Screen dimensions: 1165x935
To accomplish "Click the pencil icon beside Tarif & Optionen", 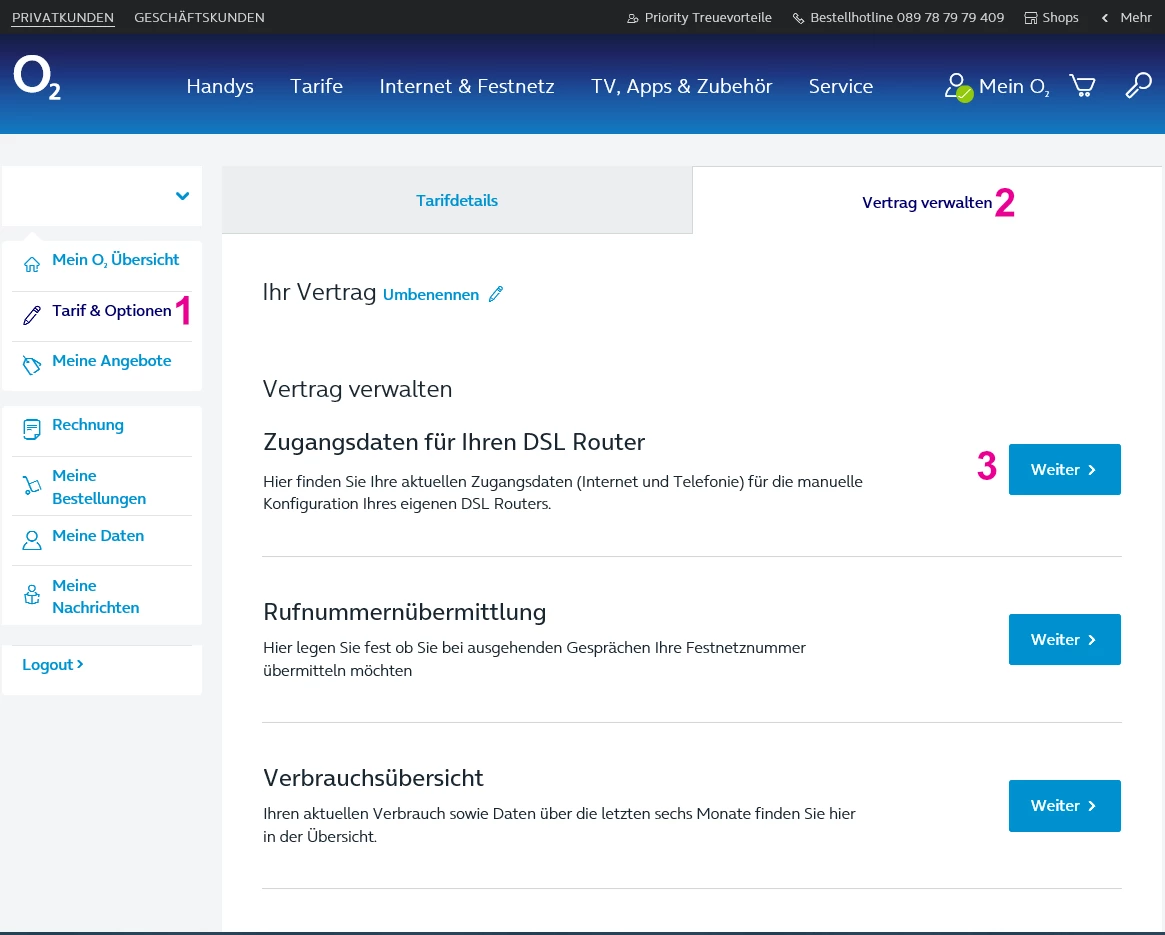I will [x=31, y=315].
